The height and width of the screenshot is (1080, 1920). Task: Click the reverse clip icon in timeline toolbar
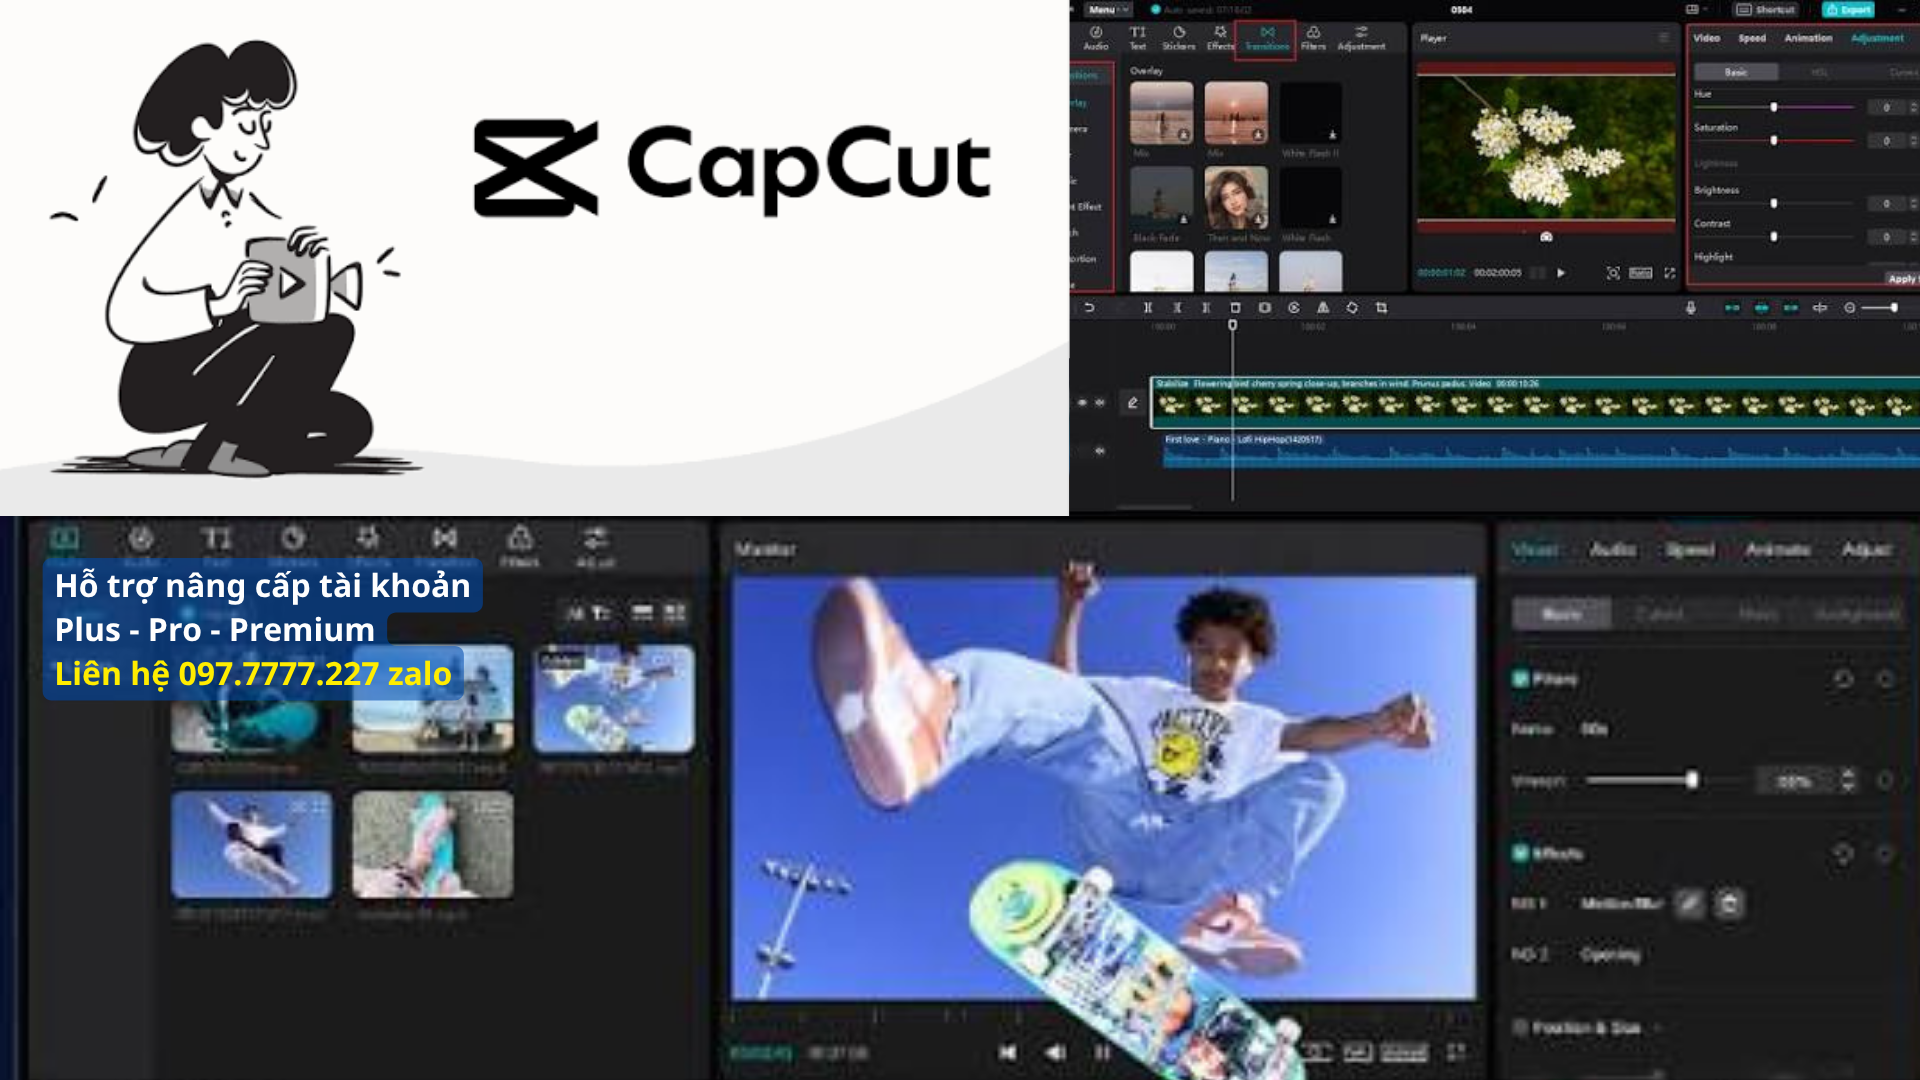1294,308
